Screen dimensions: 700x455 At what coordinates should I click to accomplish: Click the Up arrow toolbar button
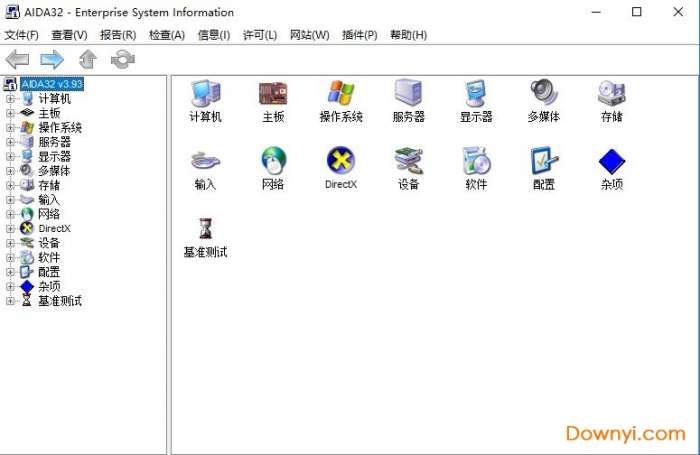88,59
